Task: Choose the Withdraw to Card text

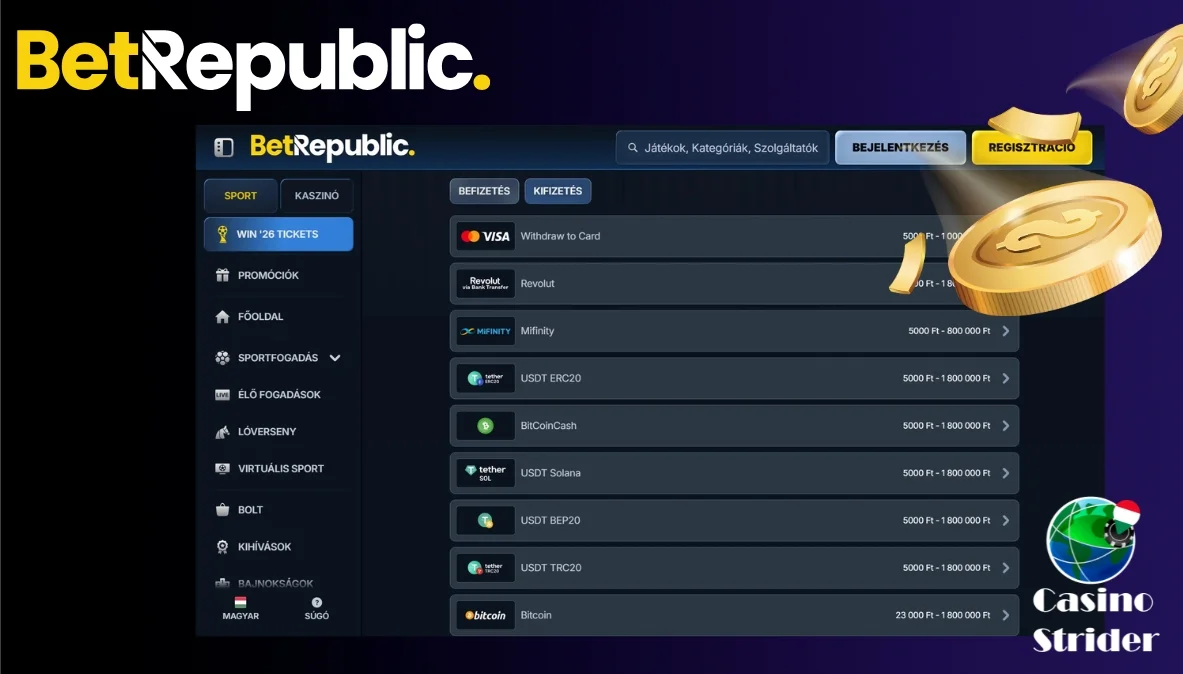Action: pos(561,236)
